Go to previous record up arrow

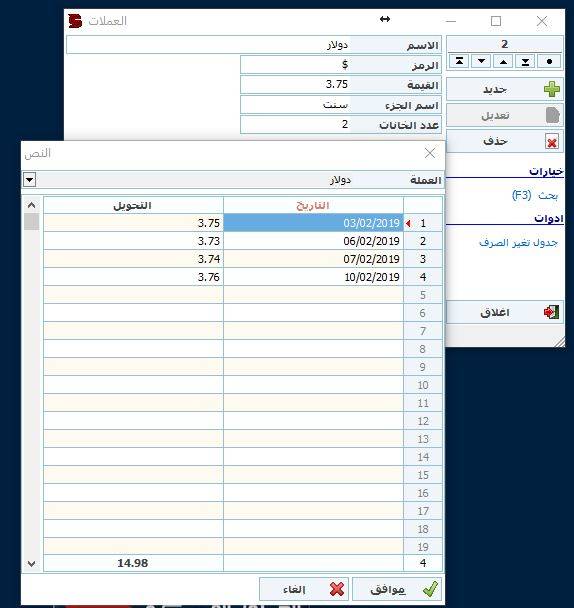503,61
